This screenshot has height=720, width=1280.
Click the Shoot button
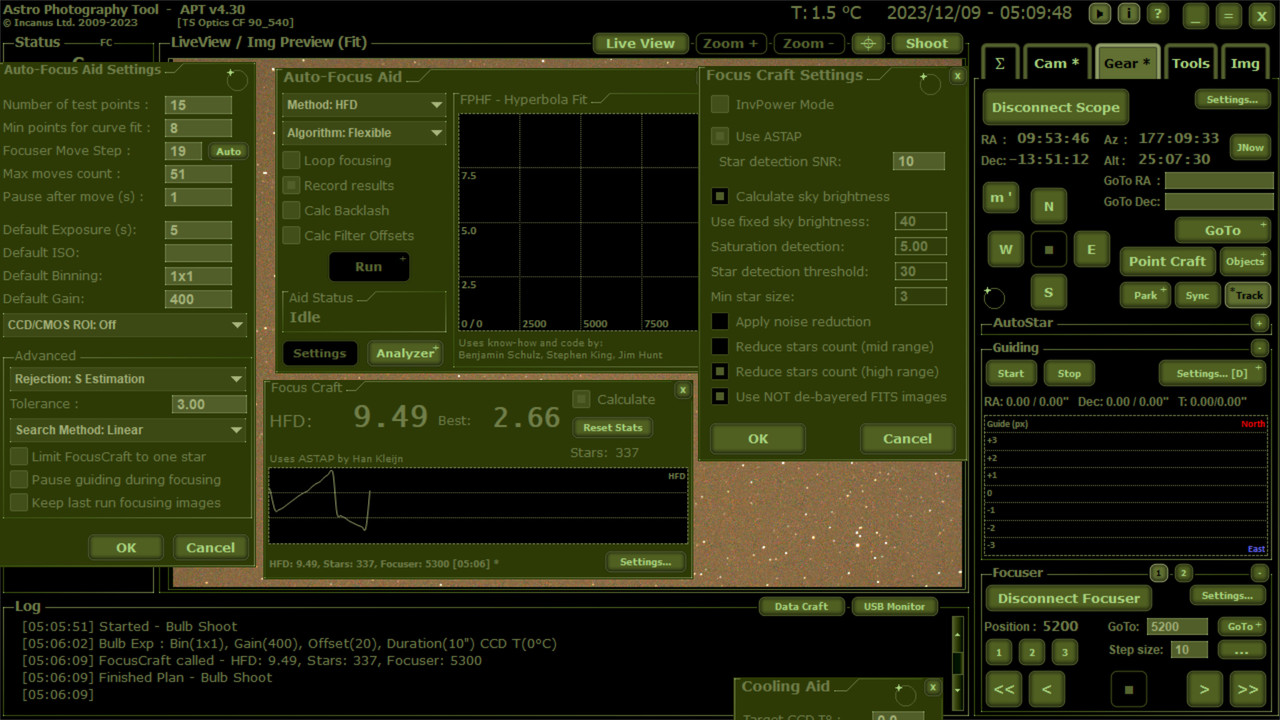(927, 43)
